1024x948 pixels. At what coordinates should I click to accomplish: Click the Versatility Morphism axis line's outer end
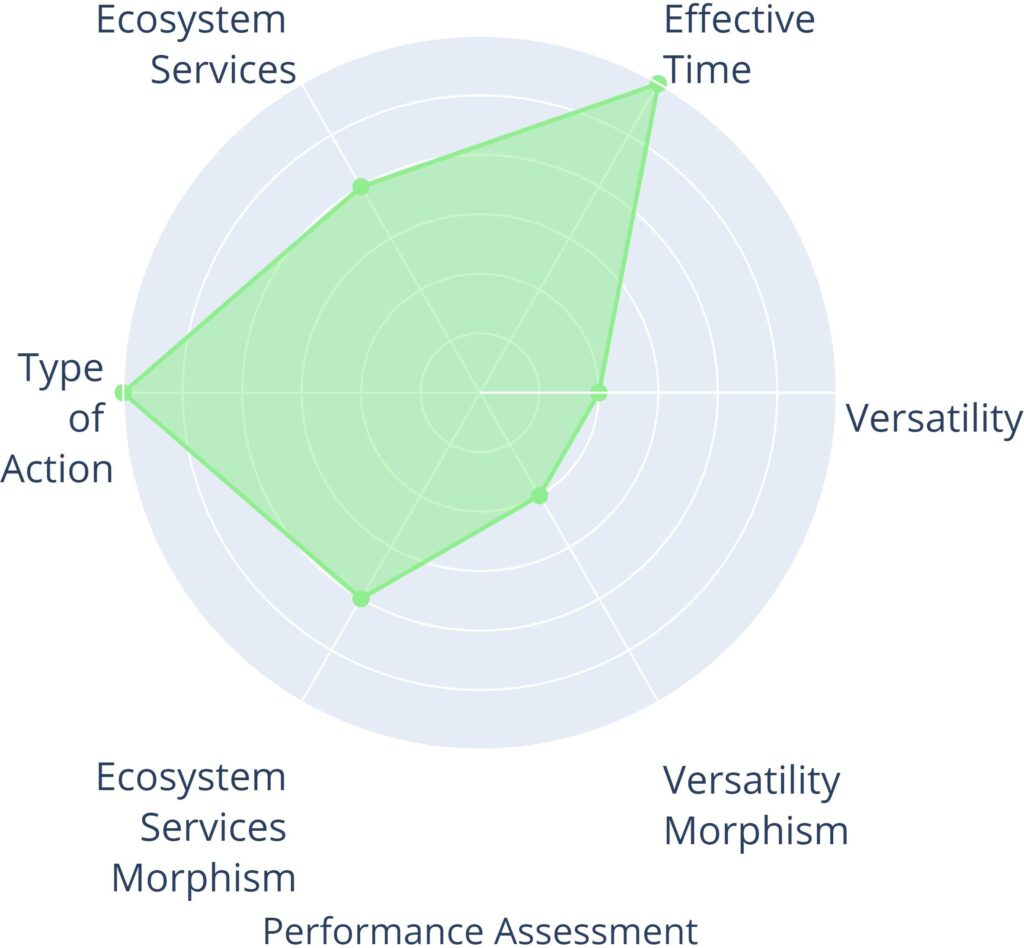[656, 698]
